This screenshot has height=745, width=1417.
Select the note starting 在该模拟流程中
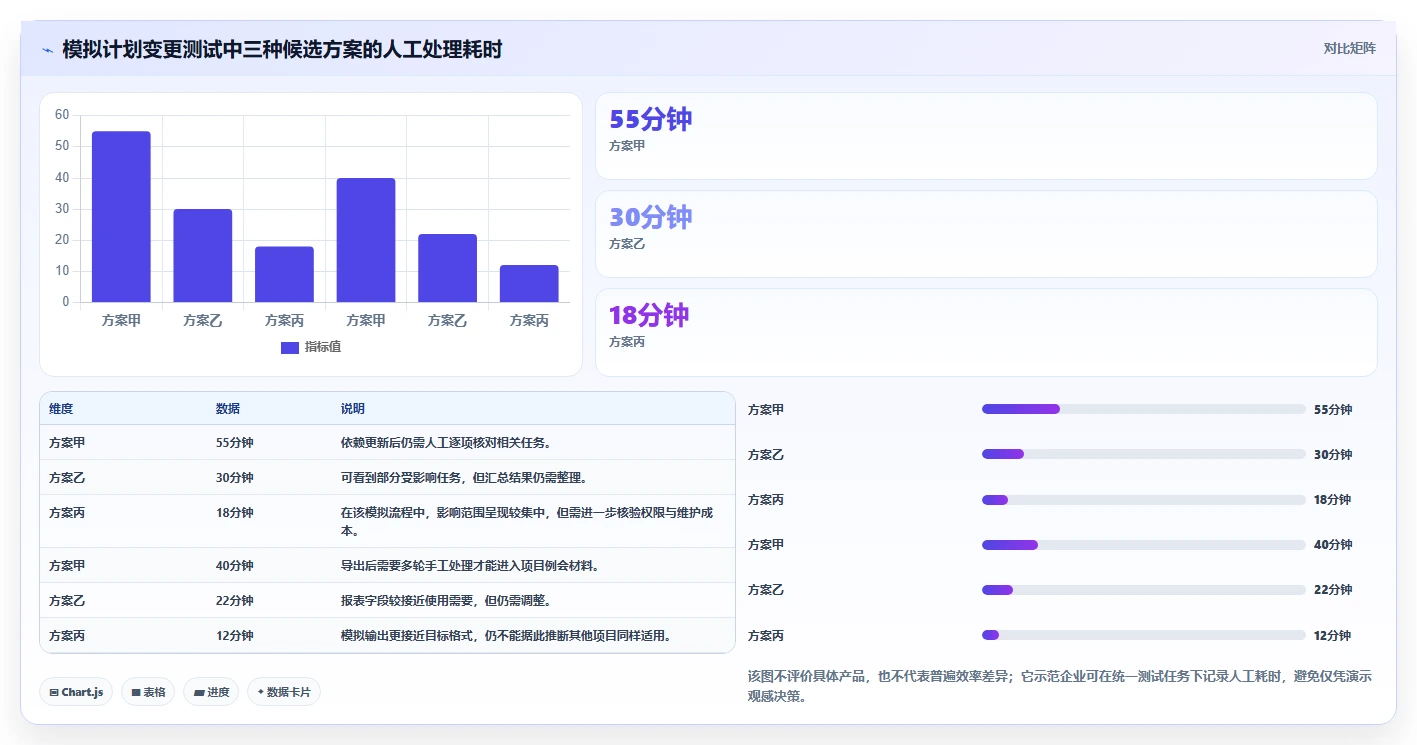click(527, 521)
